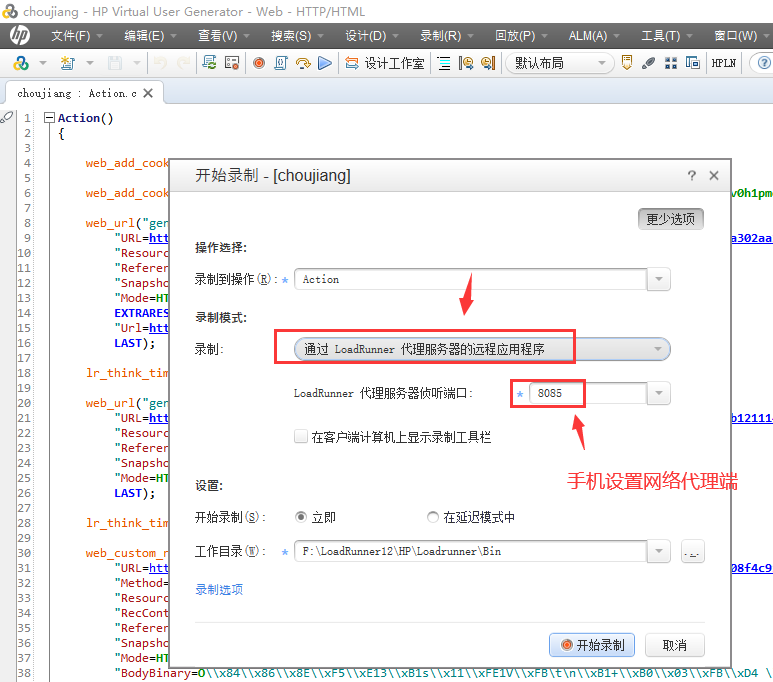Screen dimensions: 773x682
Task: Click the regenerate script icon
Action: pos(209,63)
